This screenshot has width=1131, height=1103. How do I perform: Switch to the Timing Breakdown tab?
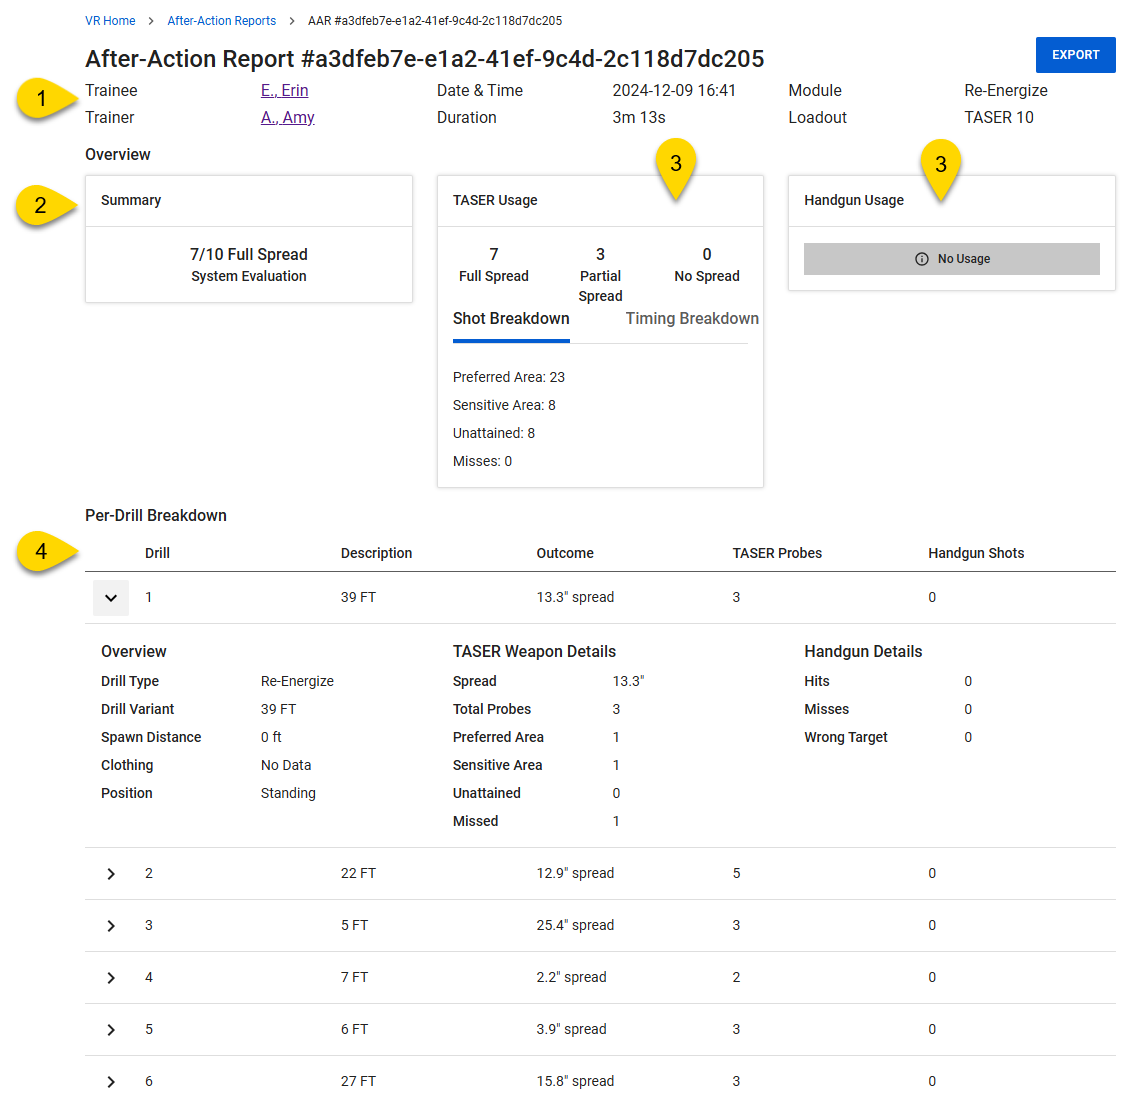pos(691,319)
